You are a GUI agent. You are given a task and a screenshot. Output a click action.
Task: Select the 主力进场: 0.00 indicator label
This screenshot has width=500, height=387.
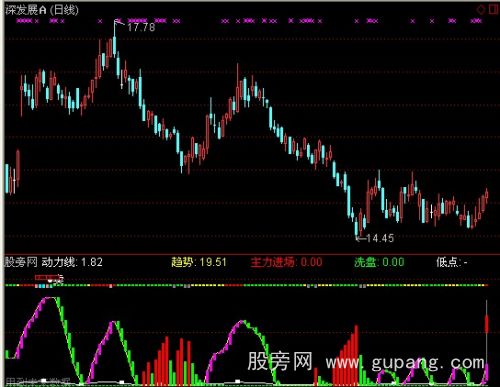click(x=286, y=262)
